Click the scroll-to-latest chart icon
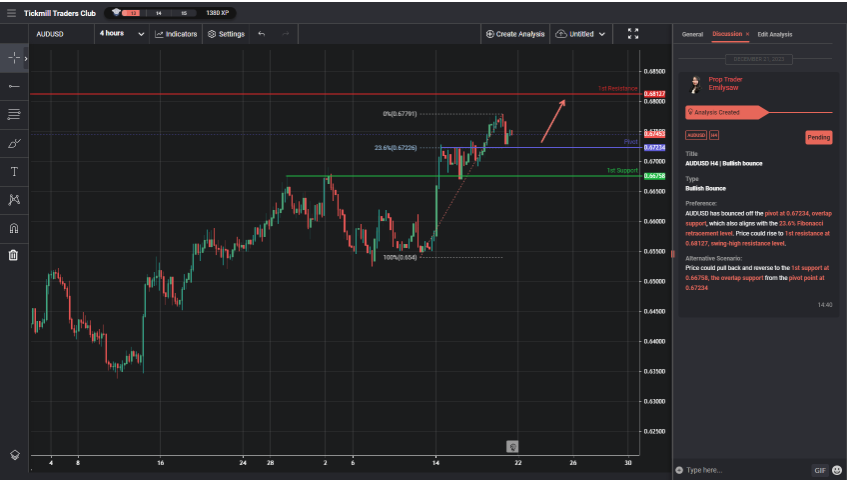The width and height of the screenshot is (847, 480). [512, 447]
